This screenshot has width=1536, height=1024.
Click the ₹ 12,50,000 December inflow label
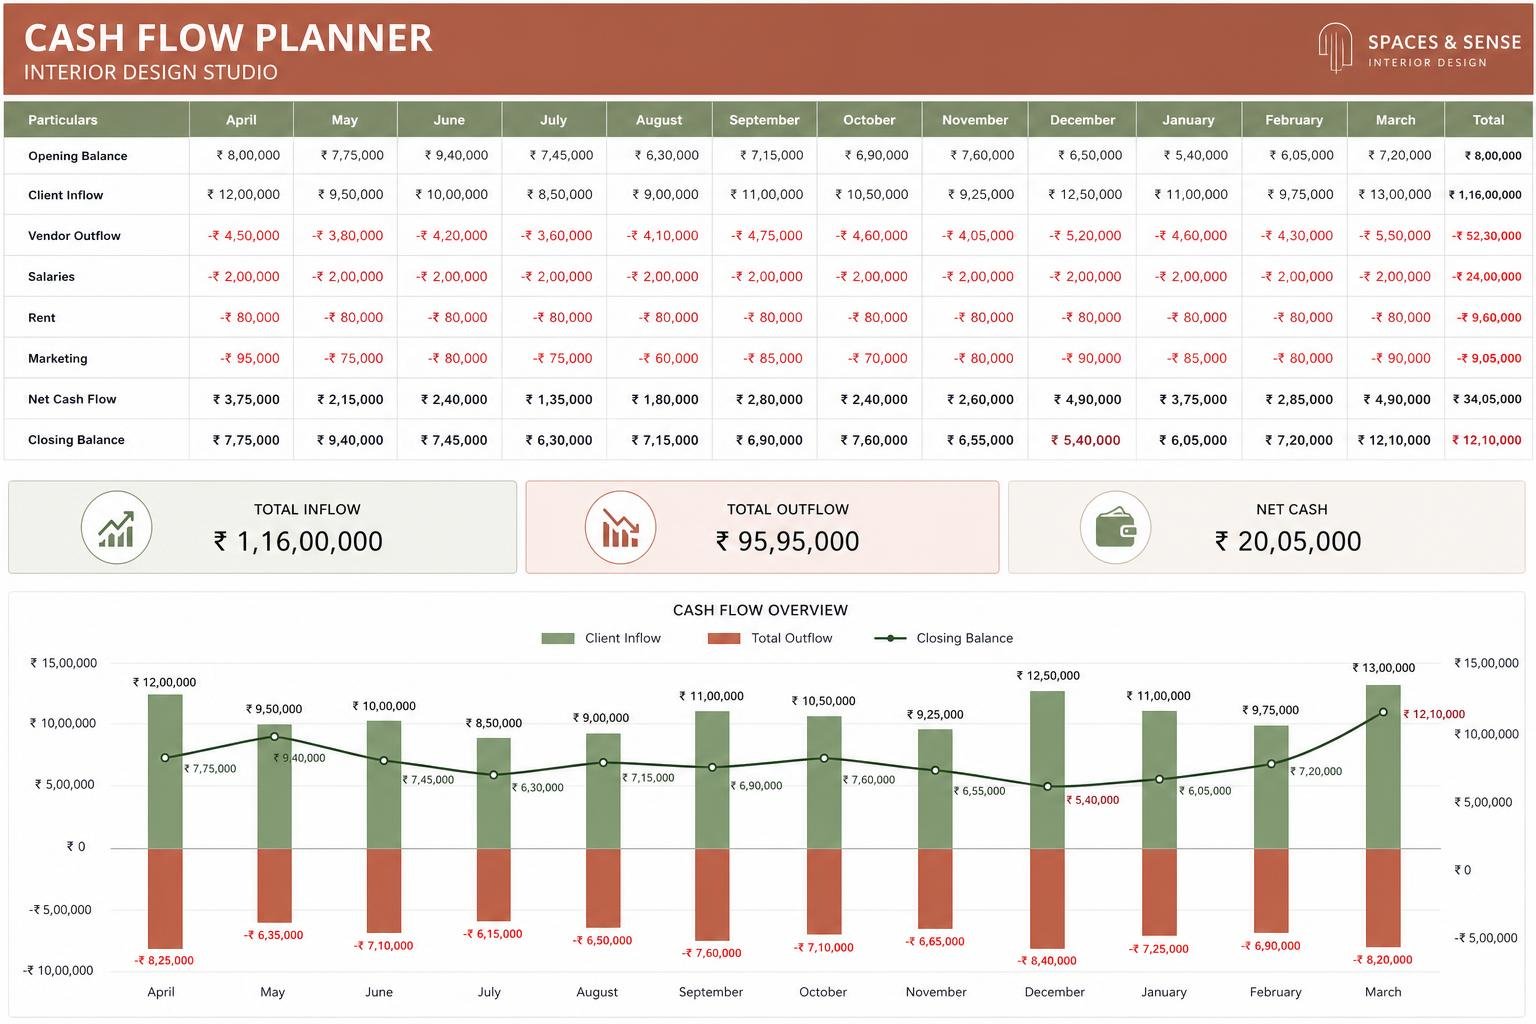pyautogui.click(x=1048, y=676)
